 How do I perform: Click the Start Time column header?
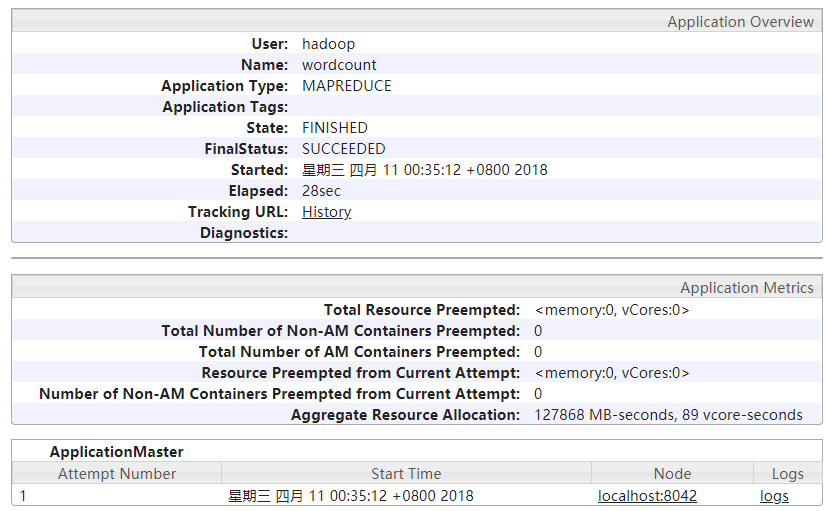click(x=405, y=474)
